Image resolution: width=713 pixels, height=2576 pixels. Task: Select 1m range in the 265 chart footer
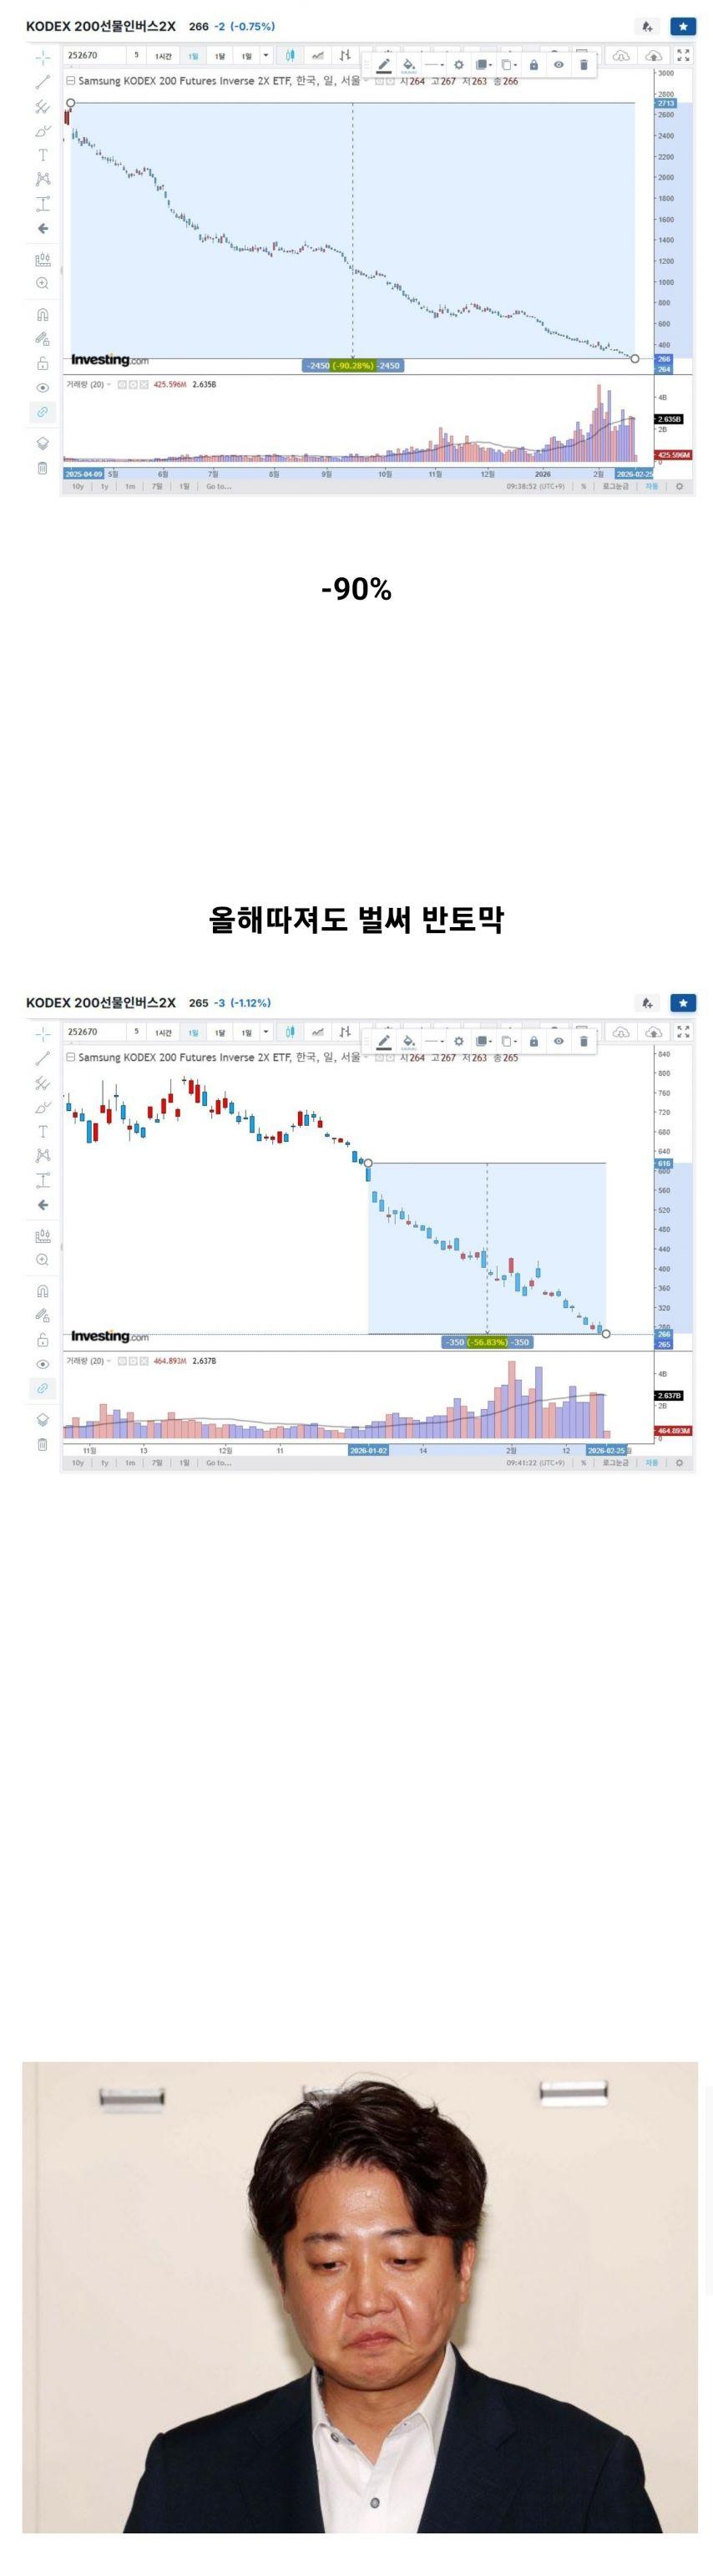(x=130, y=1463)
